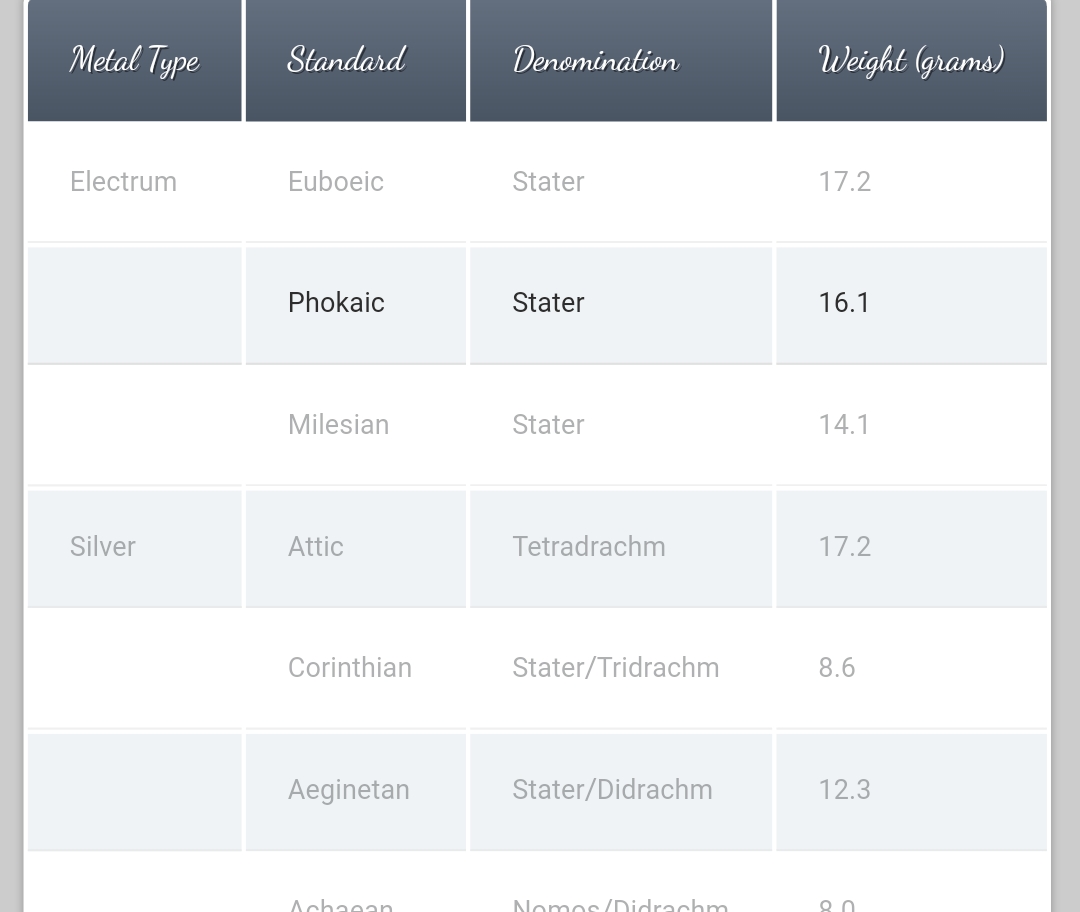Select the Milesian standard cell

356,425
